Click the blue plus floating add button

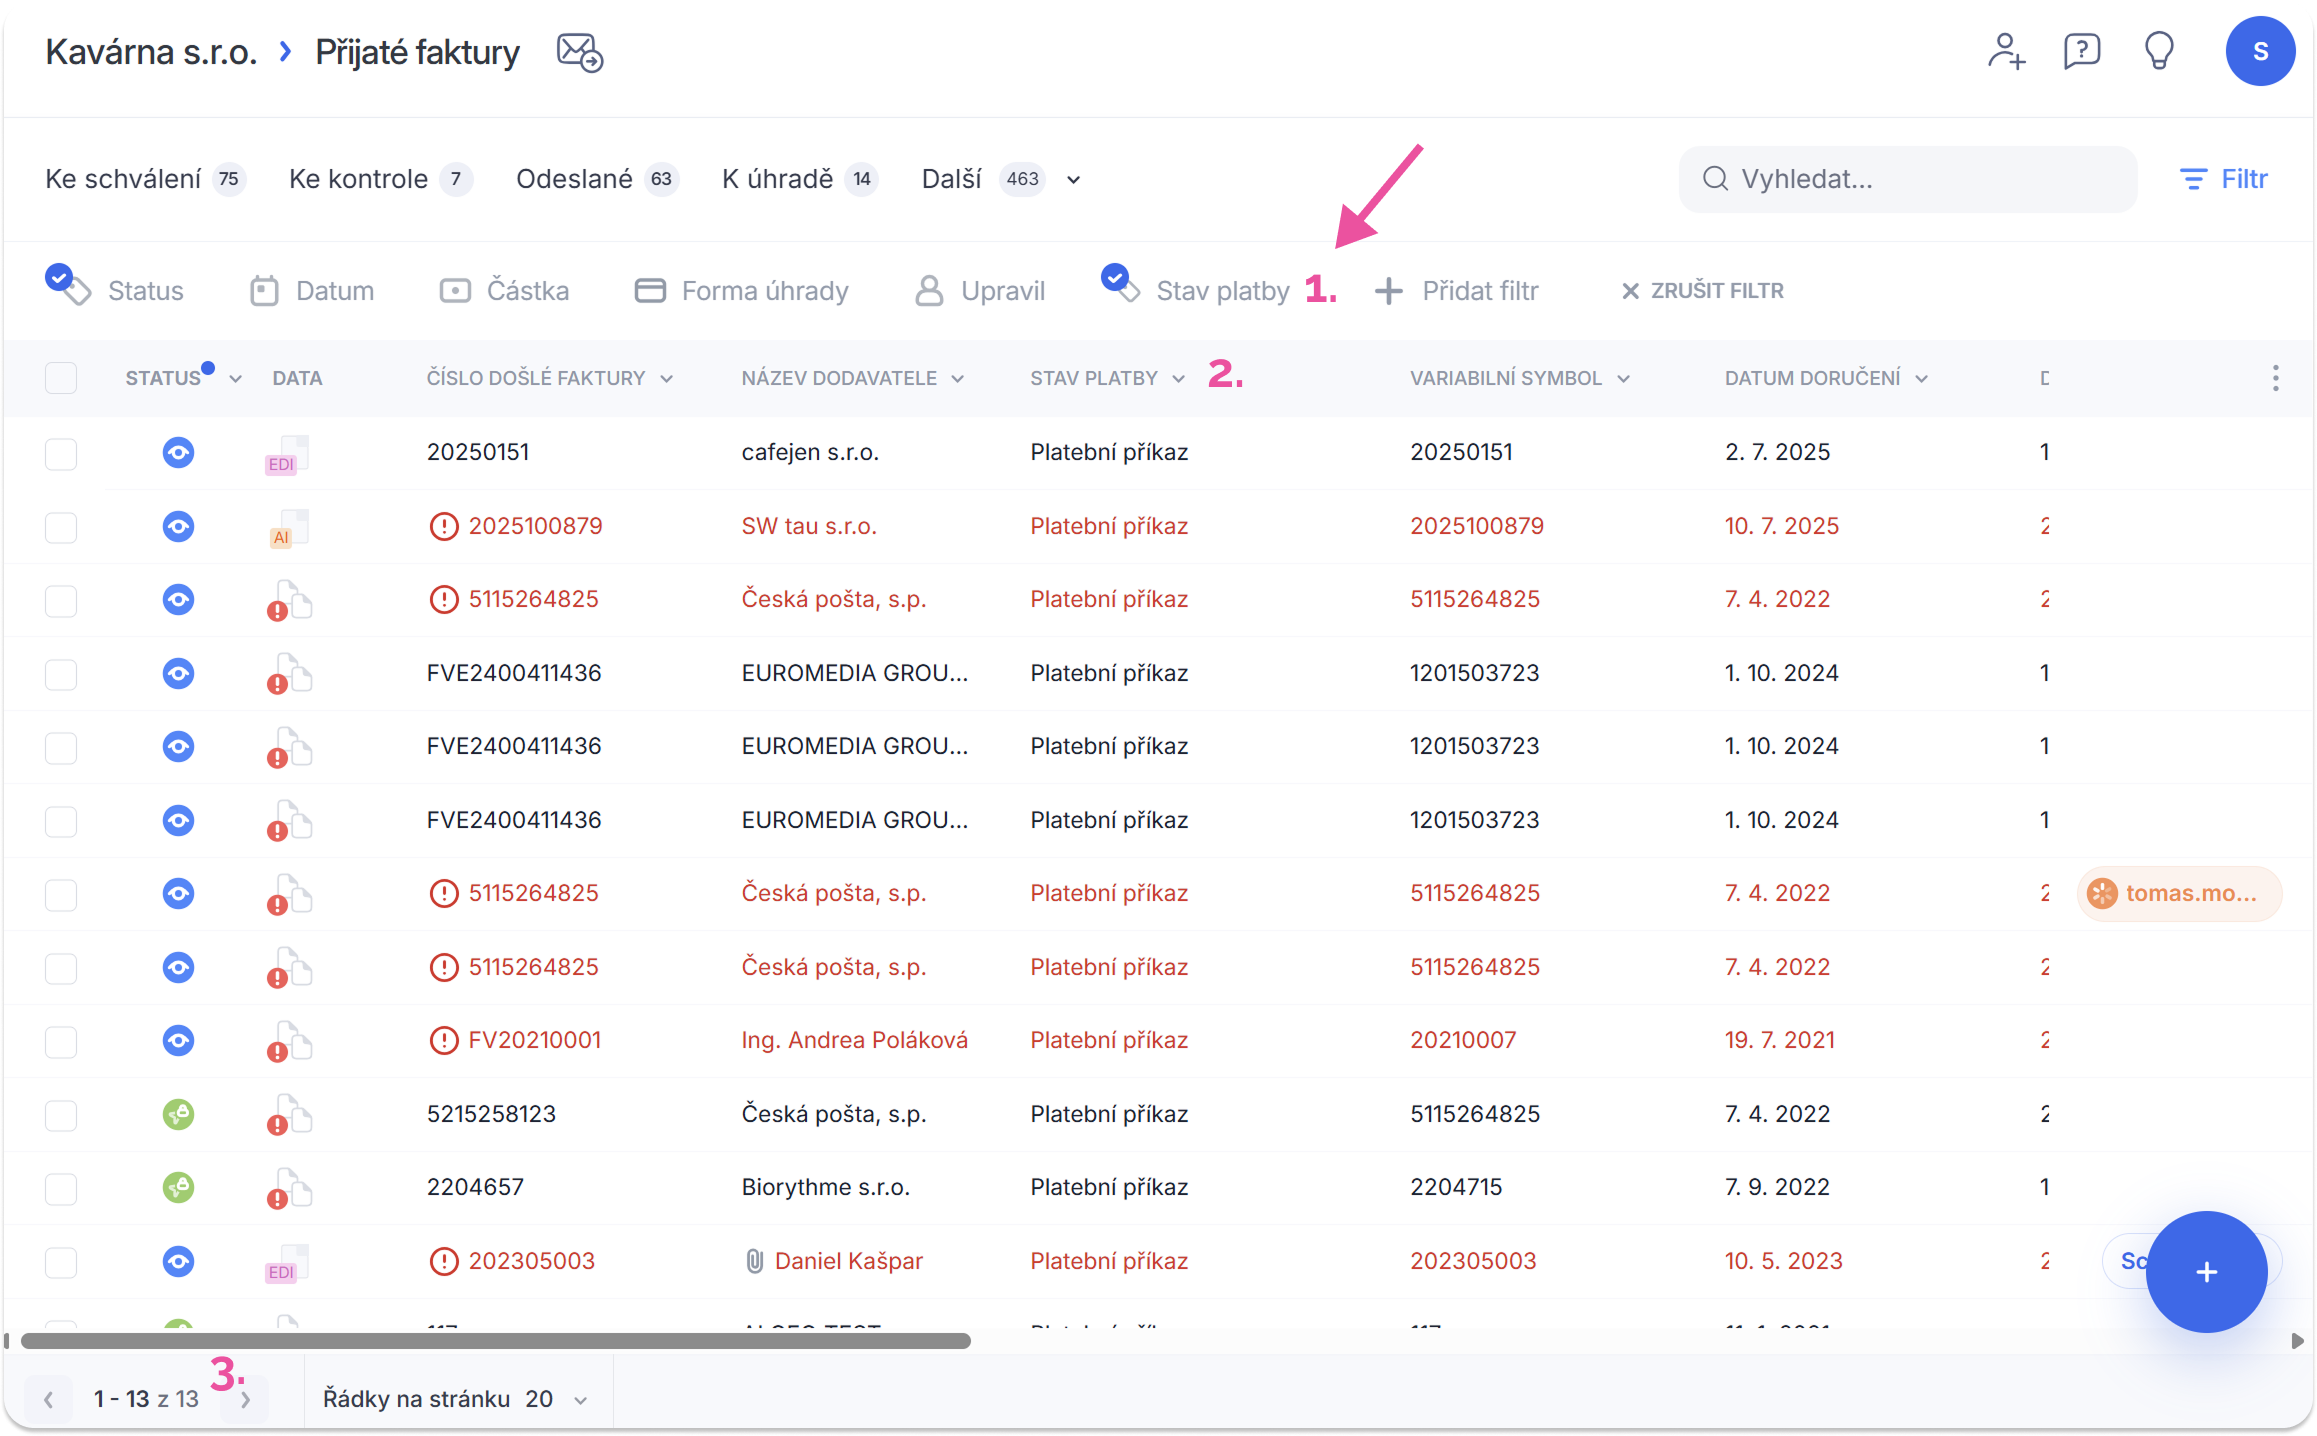click(2206, 1271)
